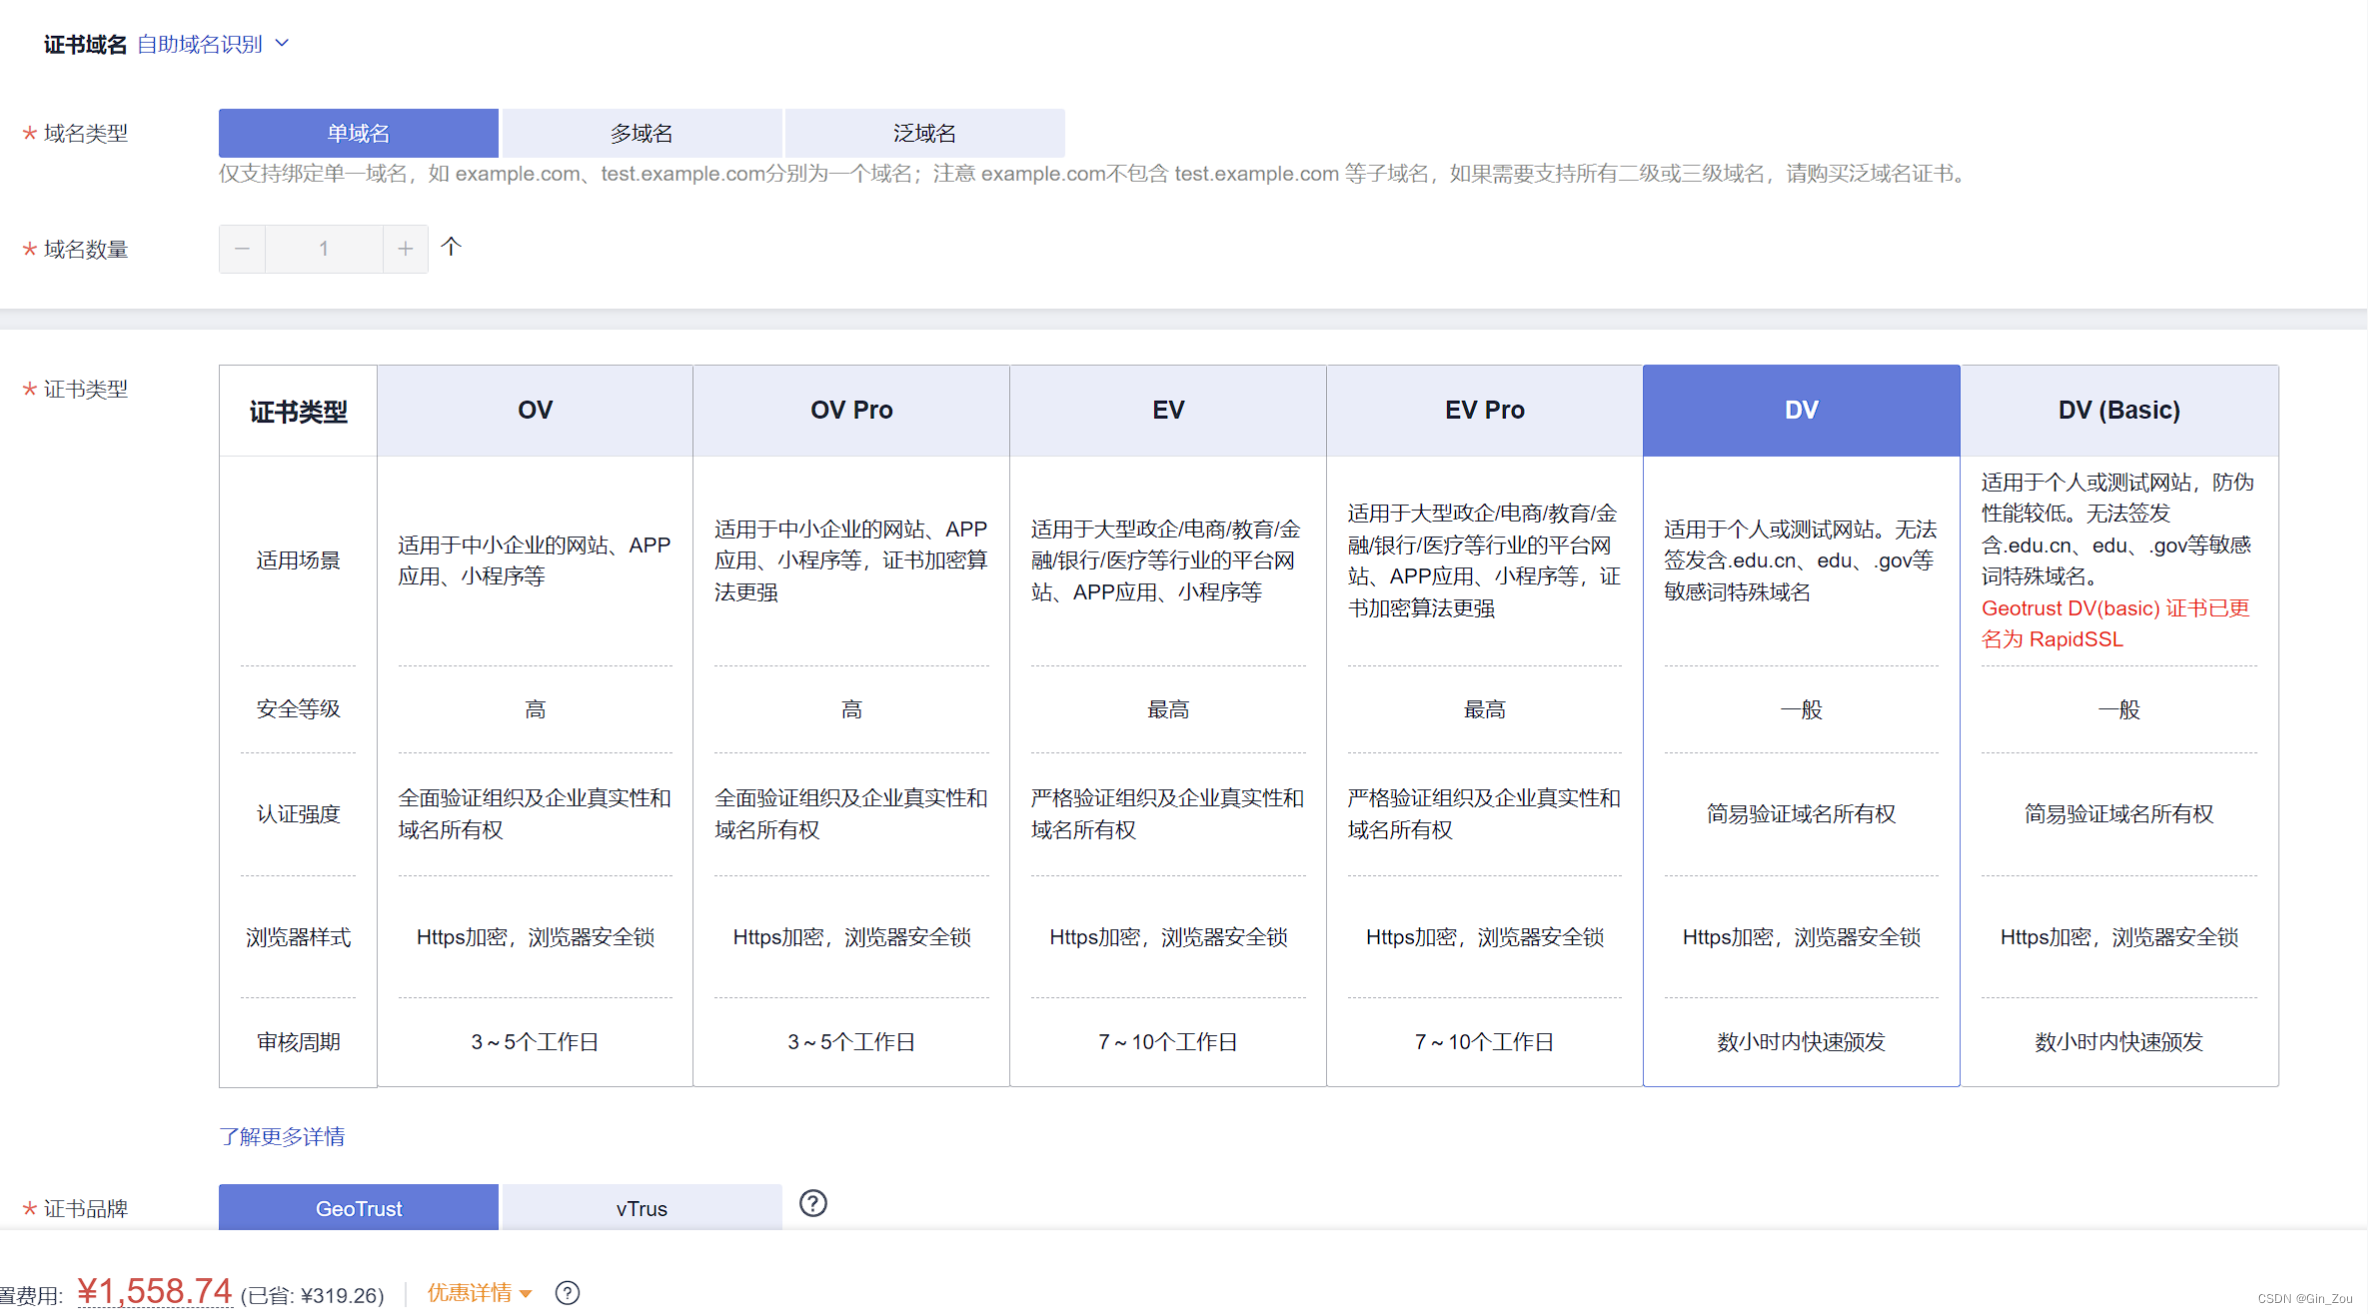The width and height of the screenshot is (2368, 1314).
Task: Click the help icon beside certificate brand
Action: [x=812, y=1203]
